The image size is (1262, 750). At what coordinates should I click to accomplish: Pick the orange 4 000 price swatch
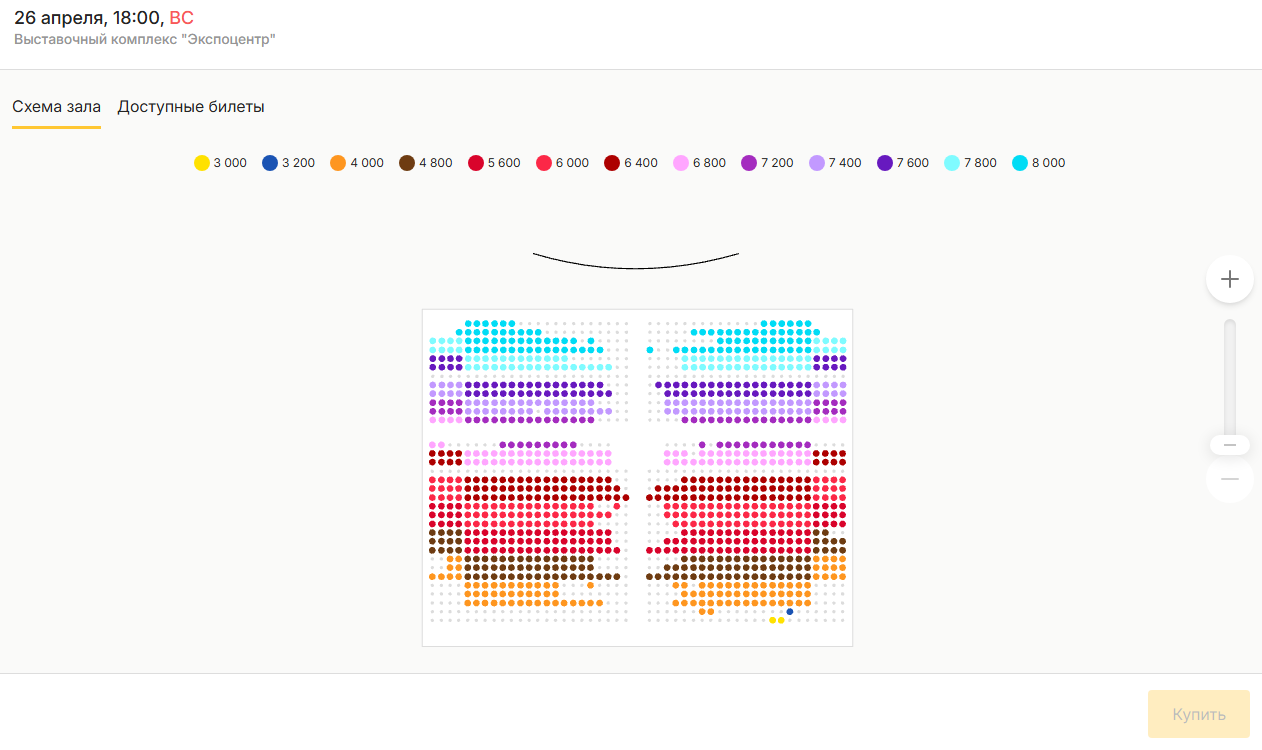point(338,163)
